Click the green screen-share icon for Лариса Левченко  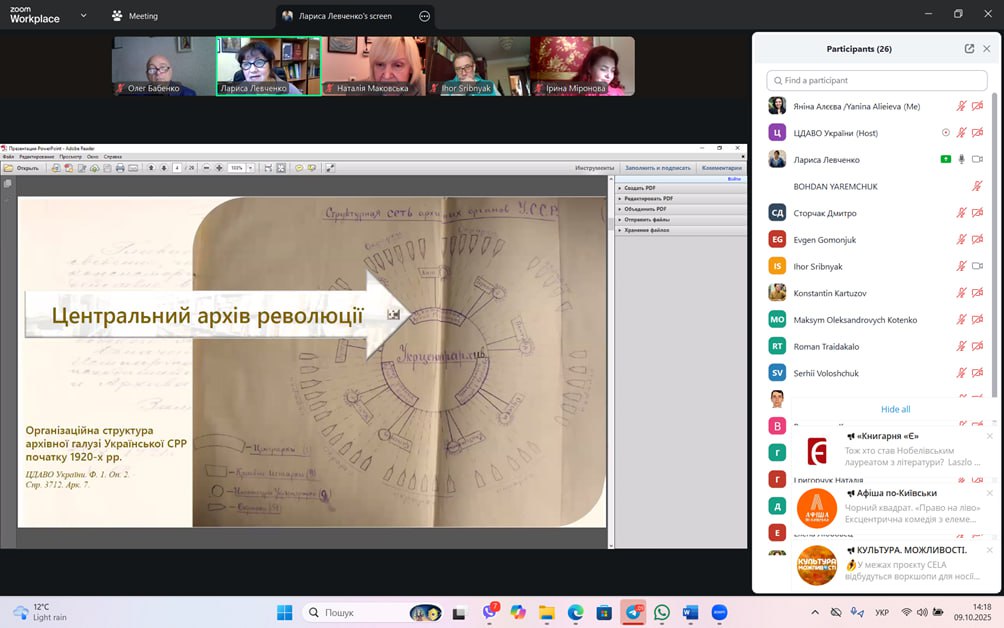[945, 159]
